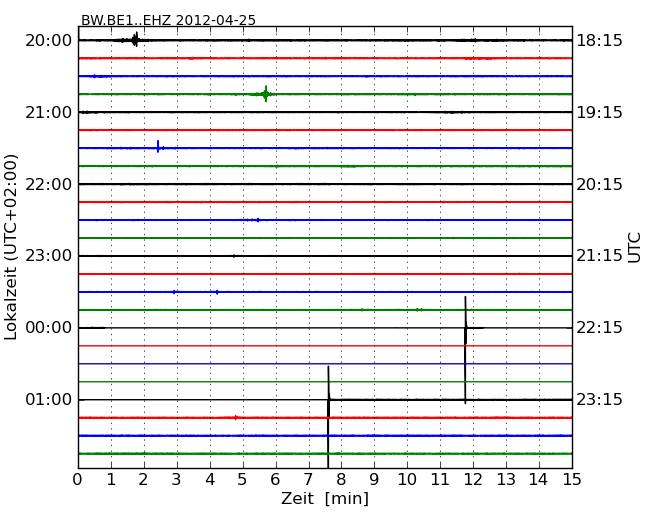The height and width of the screenshot is (520, 650).
Task: Select the green seismic event near minute 5.7
Action: point(265,94)
